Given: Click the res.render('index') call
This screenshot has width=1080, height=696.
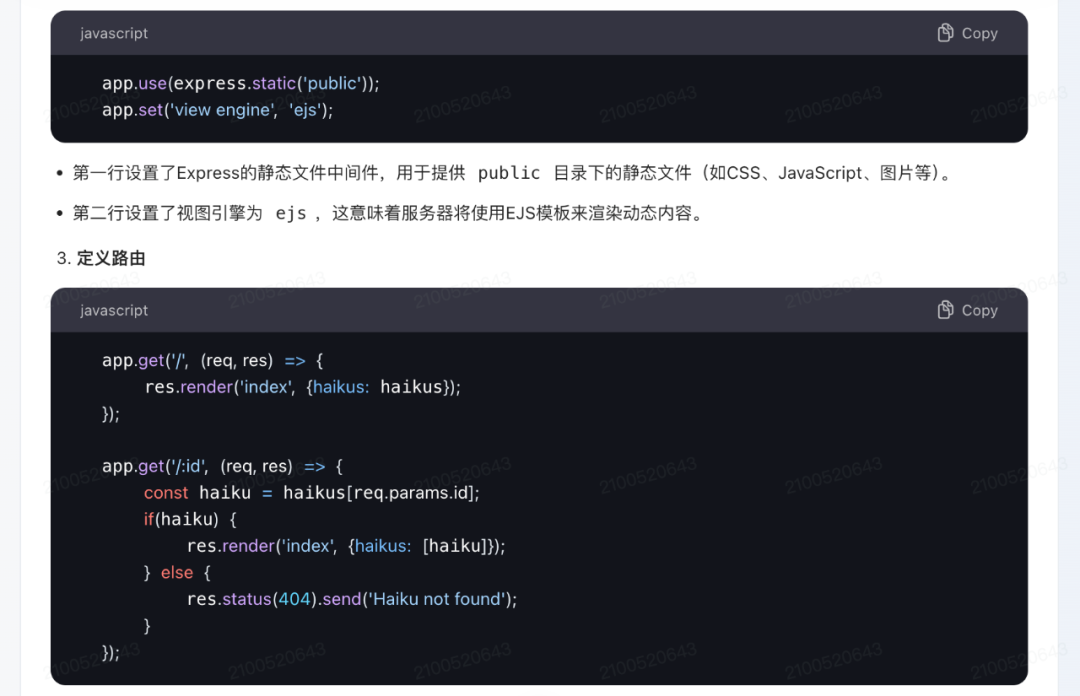Looking at the screenshot, I should coord(220,387).
